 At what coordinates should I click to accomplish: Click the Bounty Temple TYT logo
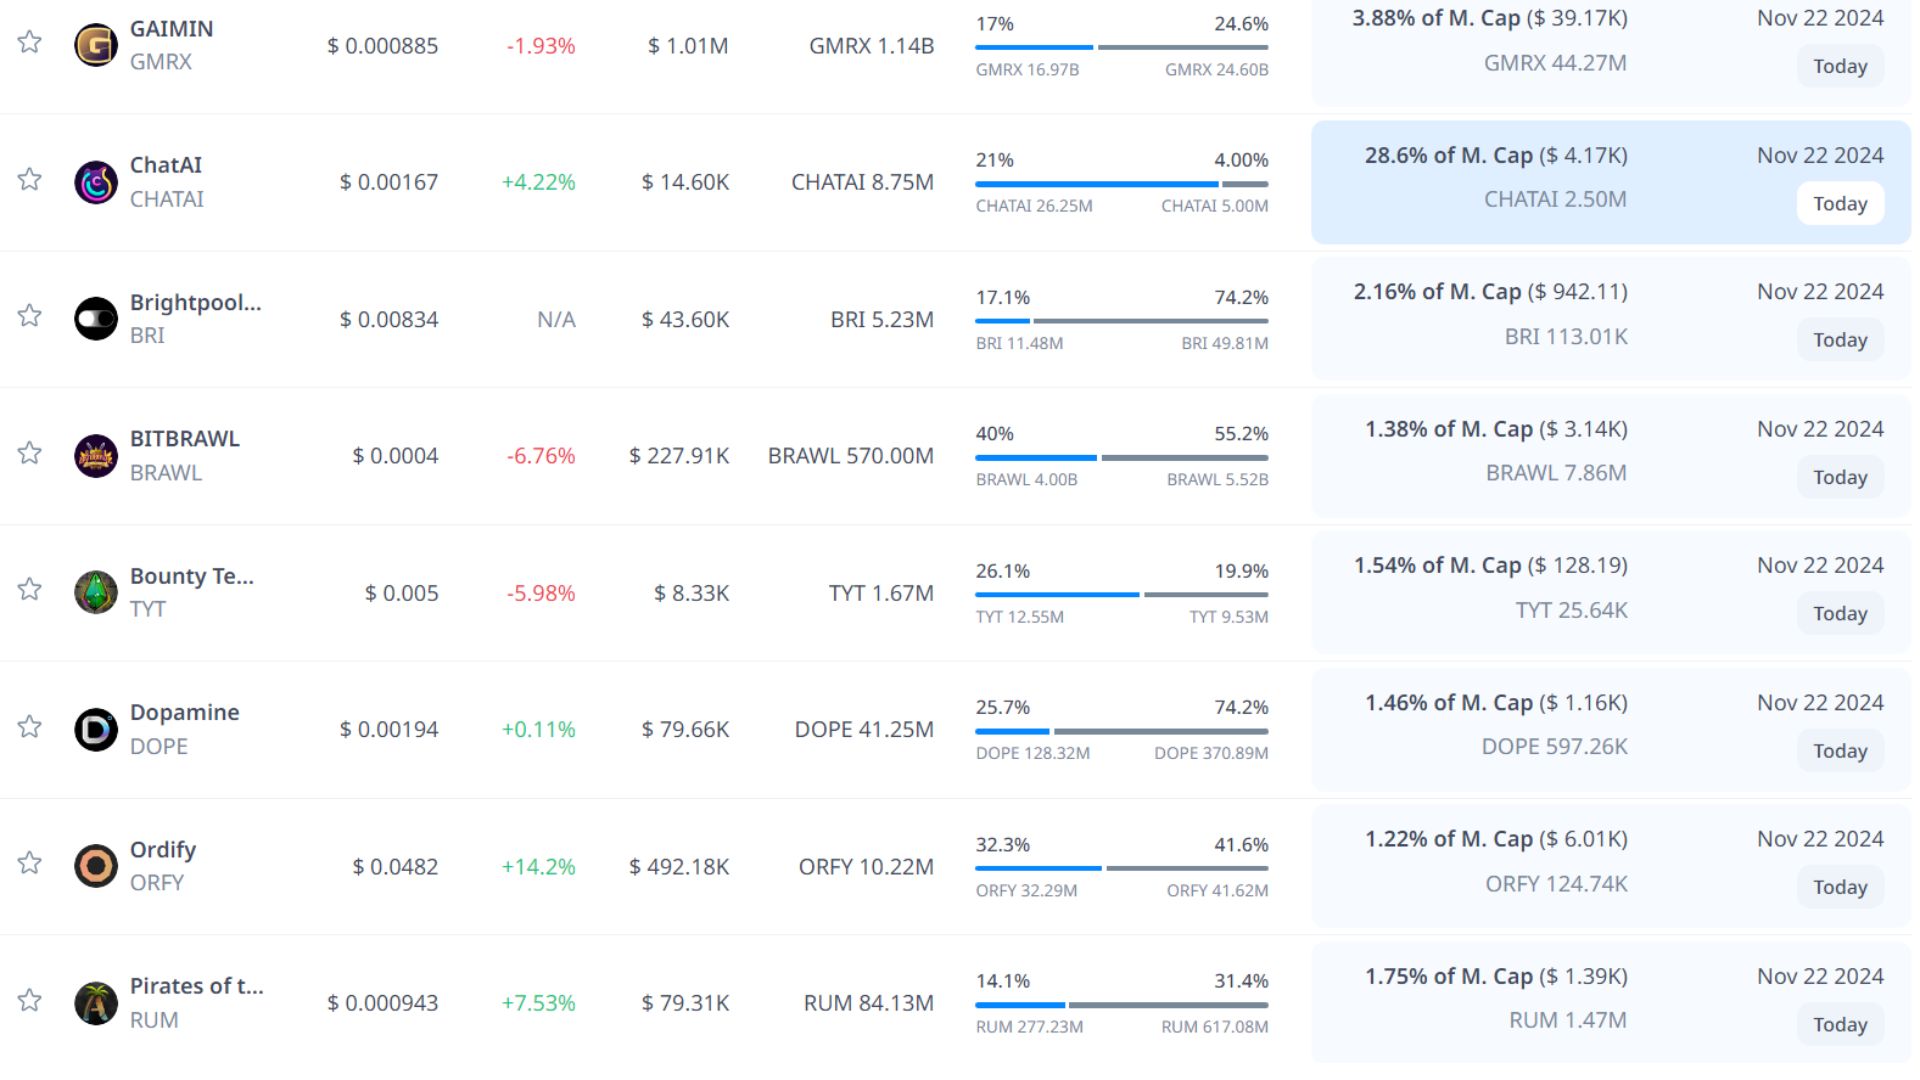click(x=96, y=592)
